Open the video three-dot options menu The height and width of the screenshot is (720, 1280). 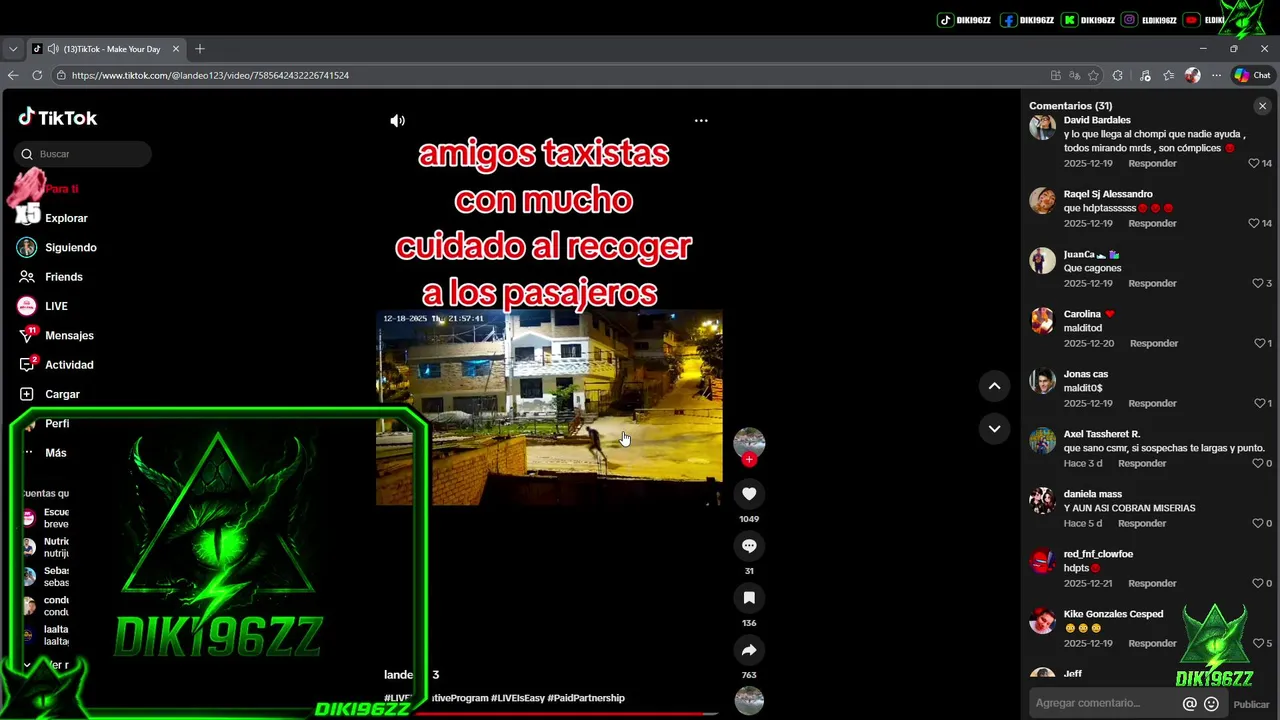(x=701, y=121)
